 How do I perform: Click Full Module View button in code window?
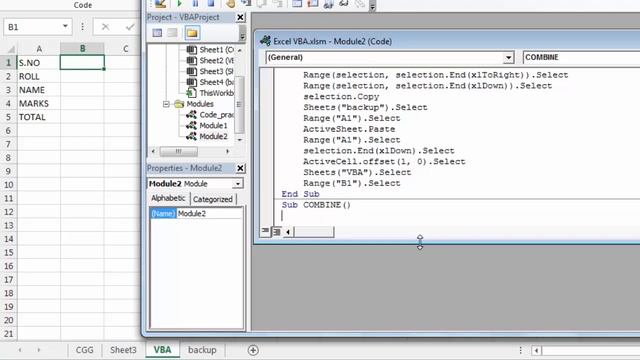[x=276, y=231]
